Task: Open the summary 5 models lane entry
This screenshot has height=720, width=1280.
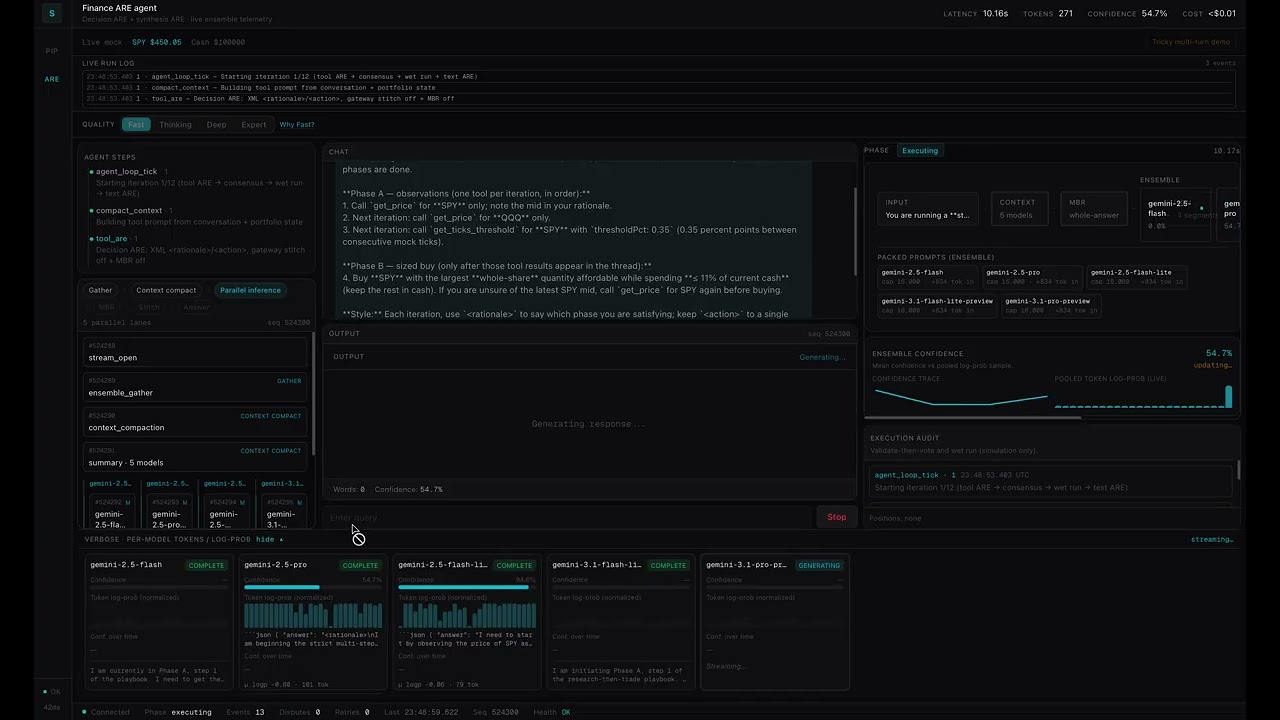Action: 195,457
